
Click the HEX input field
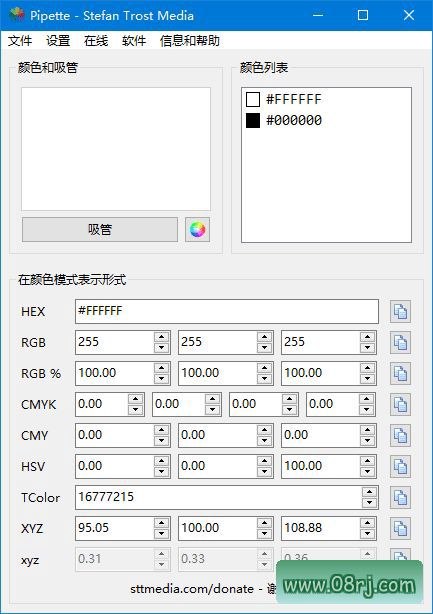click(227, 312)
